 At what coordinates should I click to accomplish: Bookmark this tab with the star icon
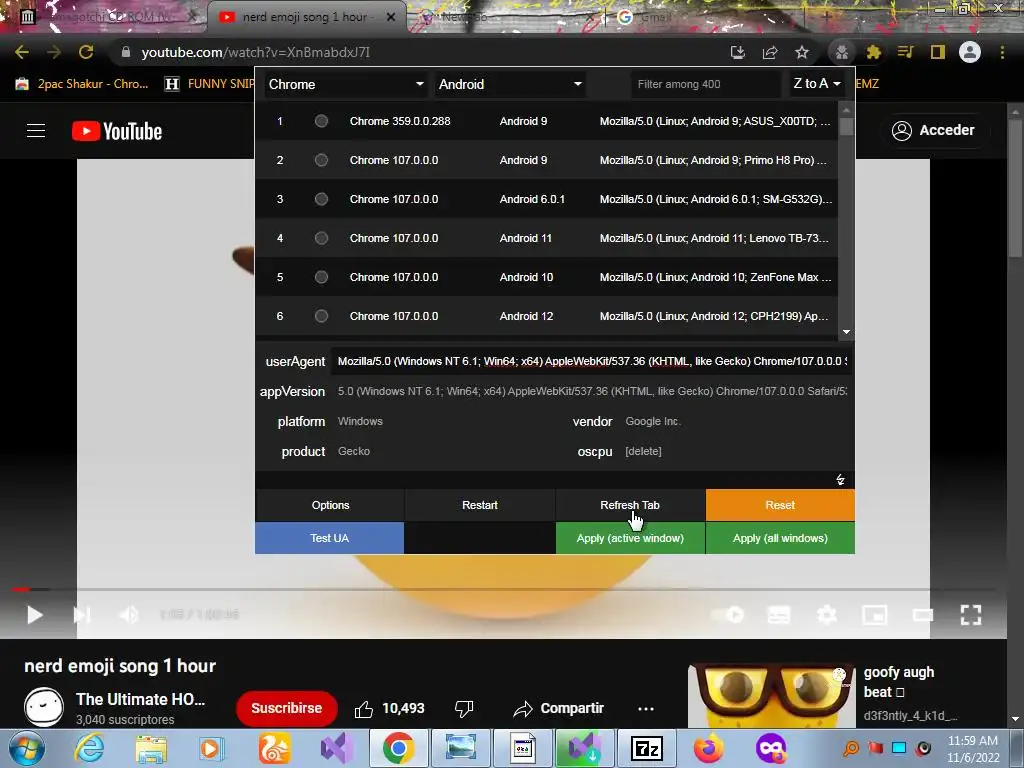coord(802,52)
